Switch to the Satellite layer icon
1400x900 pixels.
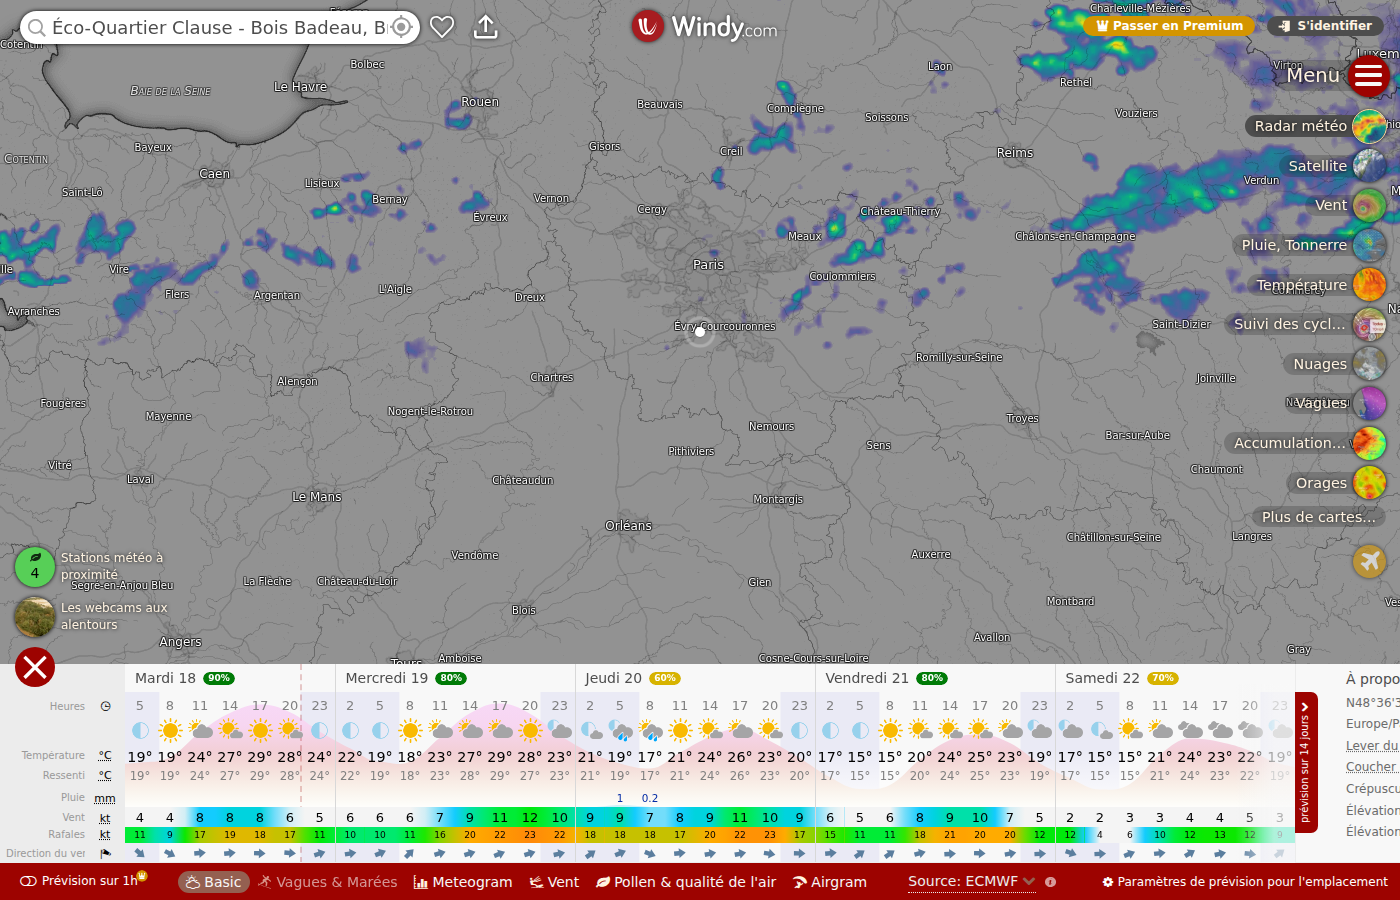(x=1369, y=166)
